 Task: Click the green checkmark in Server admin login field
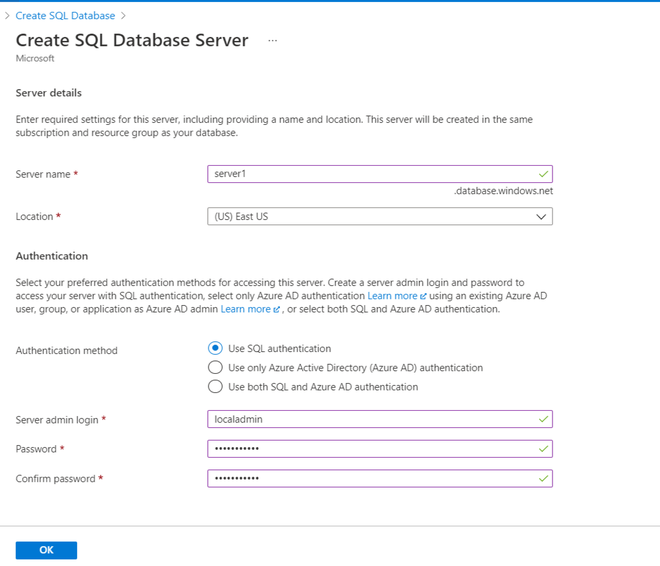point(543,419)
